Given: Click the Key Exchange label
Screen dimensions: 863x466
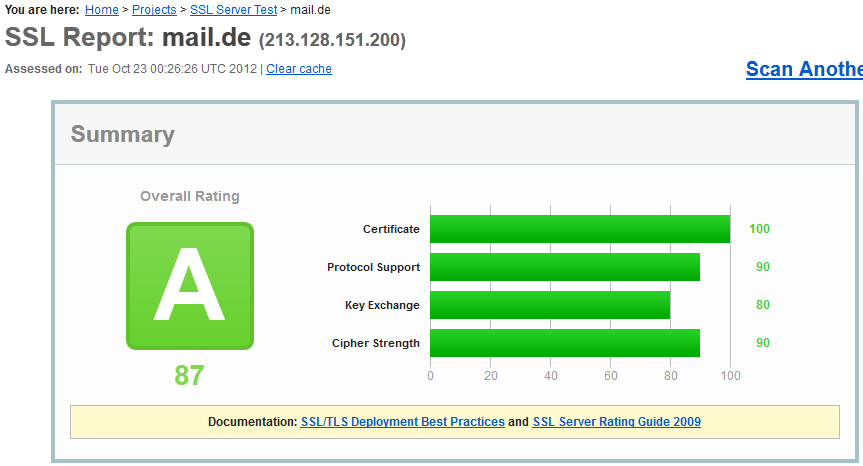Looking at the screenshot, I should point(382,305).
